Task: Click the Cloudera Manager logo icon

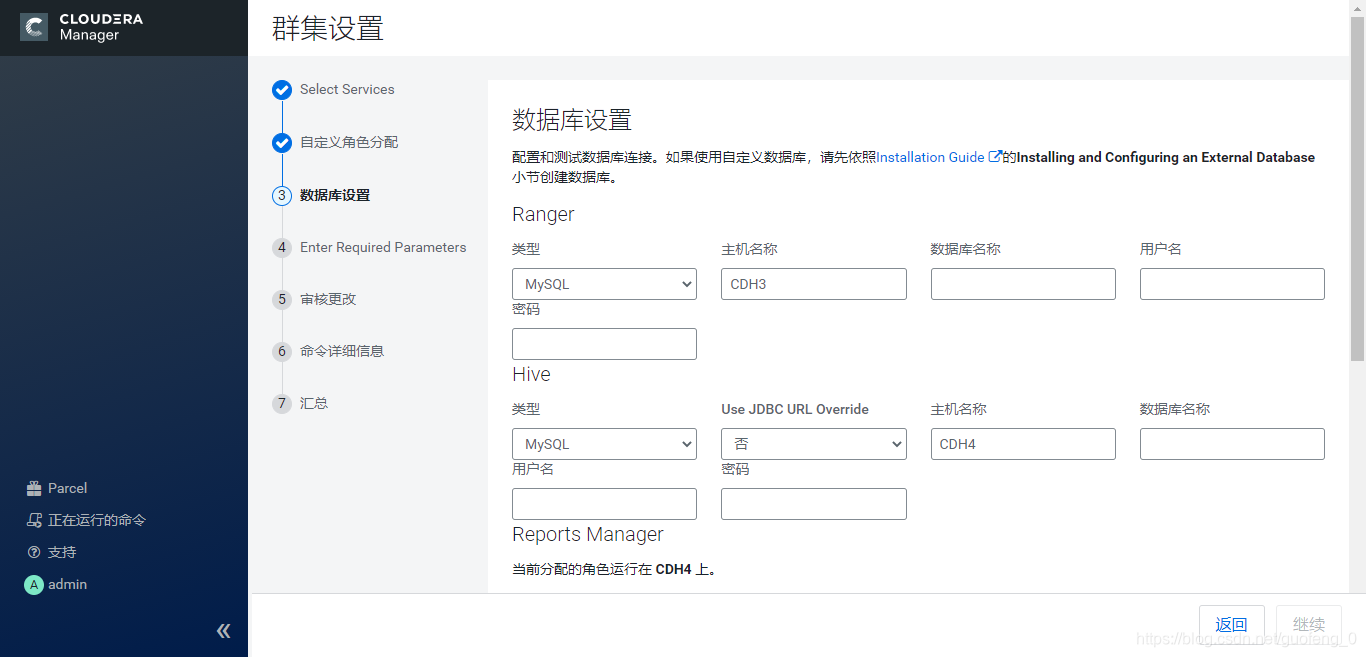Action: click(x=34, y=27)
